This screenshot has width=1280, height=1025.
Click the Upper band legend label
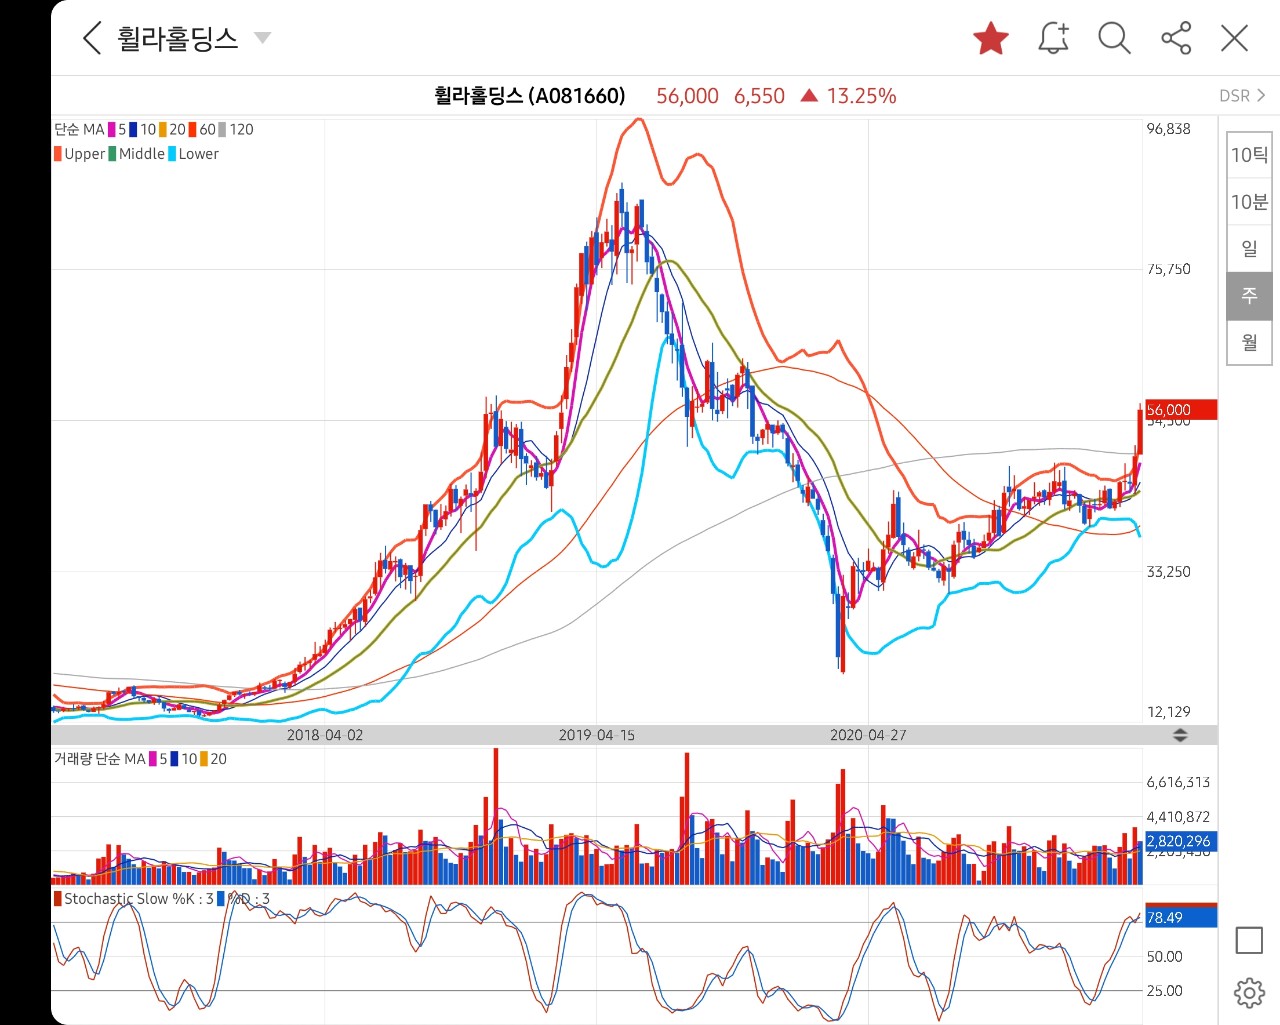click(84, 154)
